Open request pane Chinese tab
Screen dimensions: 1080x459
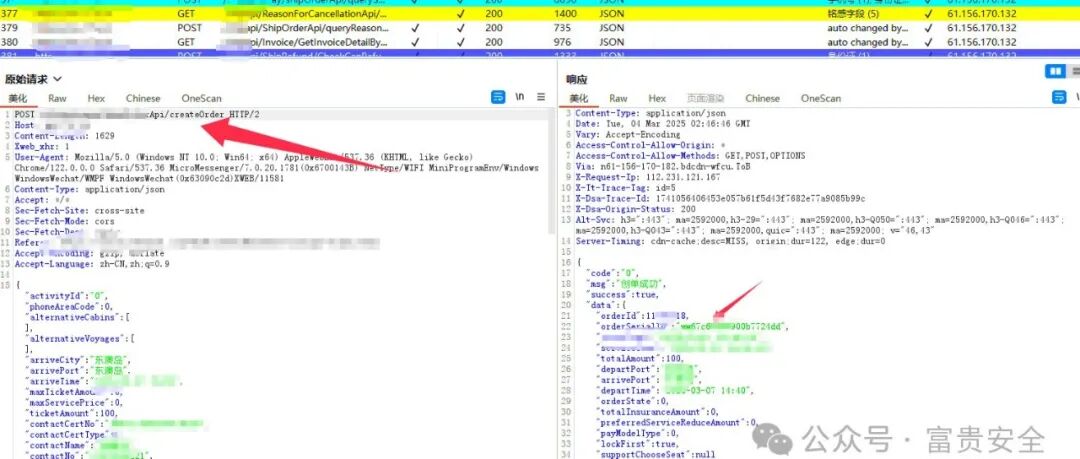143,98
